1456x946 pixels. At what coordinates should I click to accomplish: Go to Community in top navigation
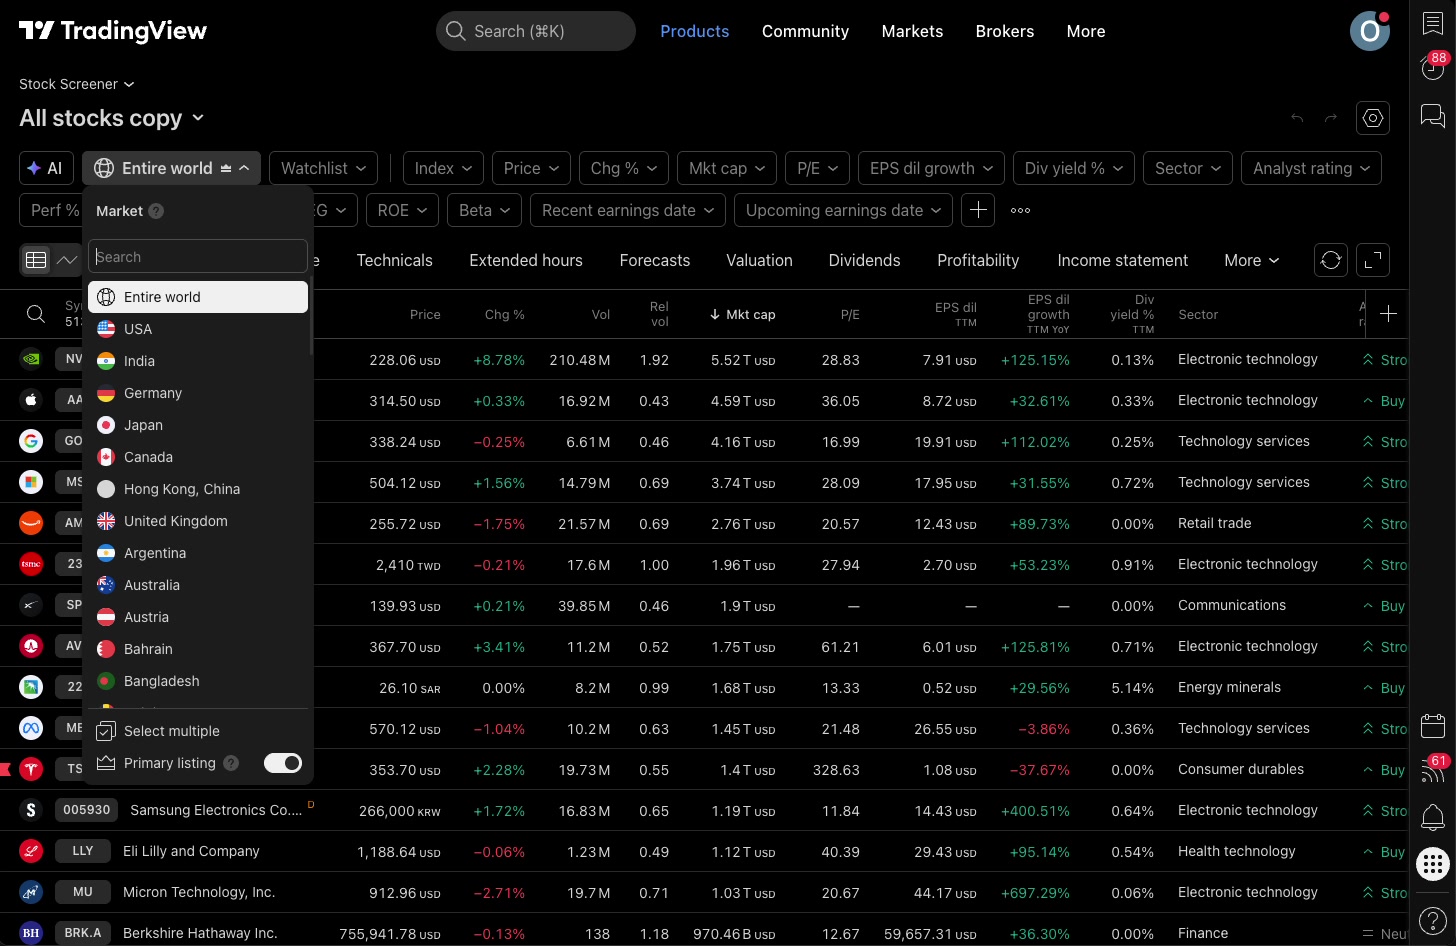click(x=805, y=31)
